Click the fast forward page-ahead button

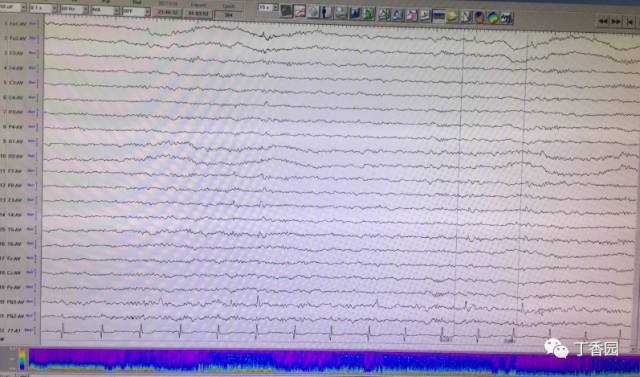pyautogui.click(x=616, y=22)
